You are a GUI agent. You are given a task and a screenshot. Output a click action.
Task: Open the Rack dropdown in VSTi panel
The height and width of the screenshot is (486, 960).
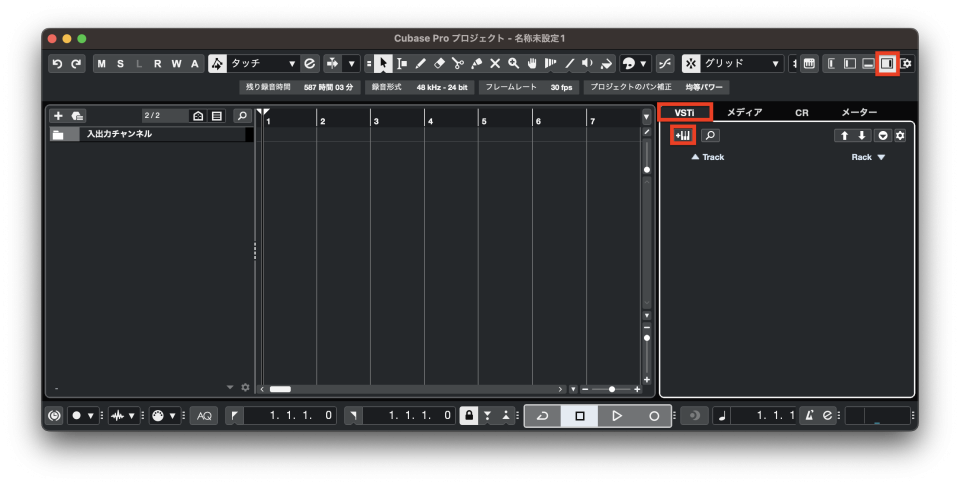868,157
